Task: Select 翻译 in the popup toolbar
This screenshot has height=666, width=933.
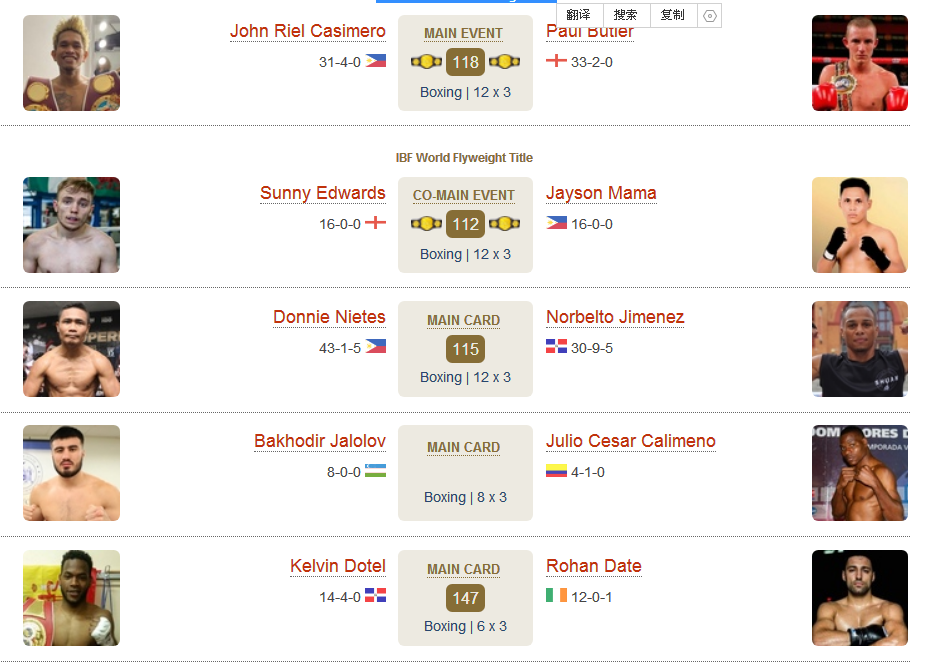Action: (579, 15)
